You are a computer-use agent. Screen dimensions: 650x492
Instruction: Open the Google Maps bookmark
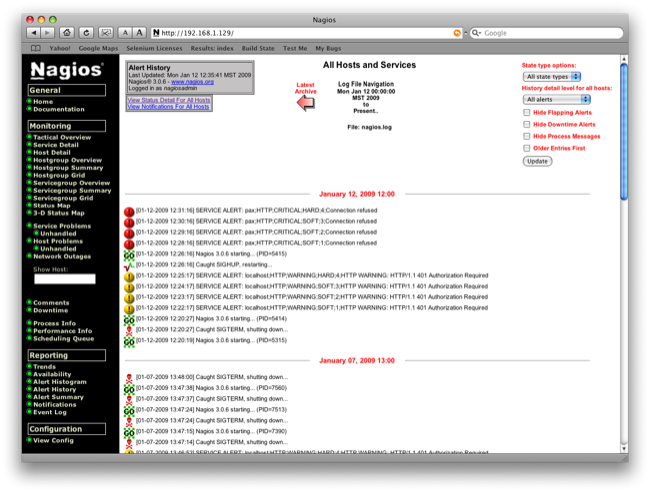tap(98, 48)
